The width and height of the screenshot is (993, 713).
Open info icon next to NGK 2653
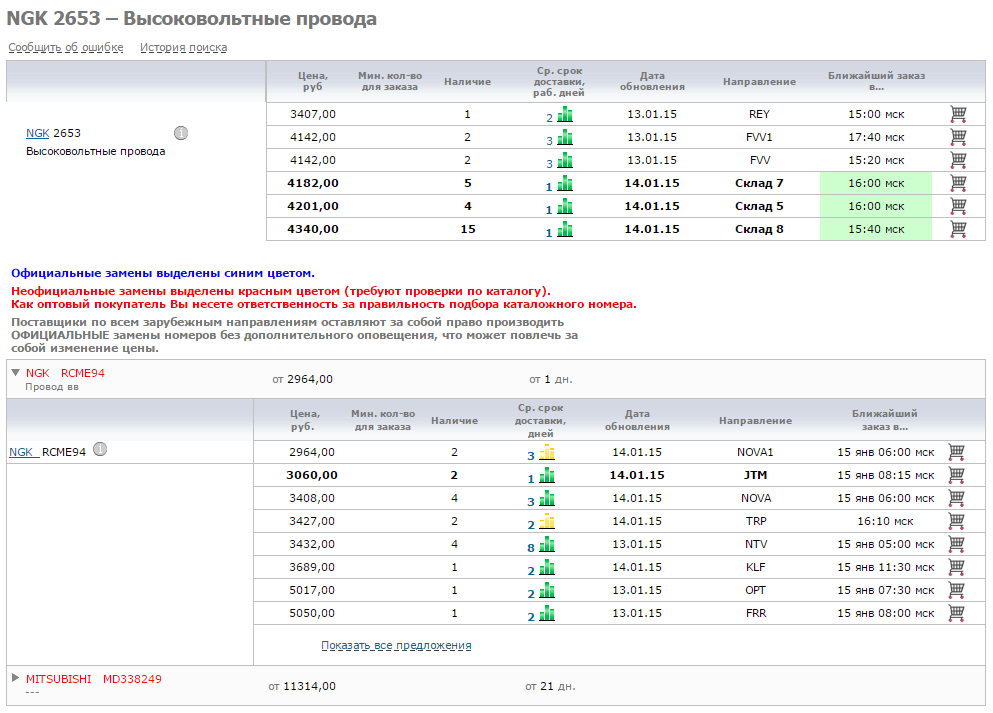pyautogui.click(x=181, y=133)
